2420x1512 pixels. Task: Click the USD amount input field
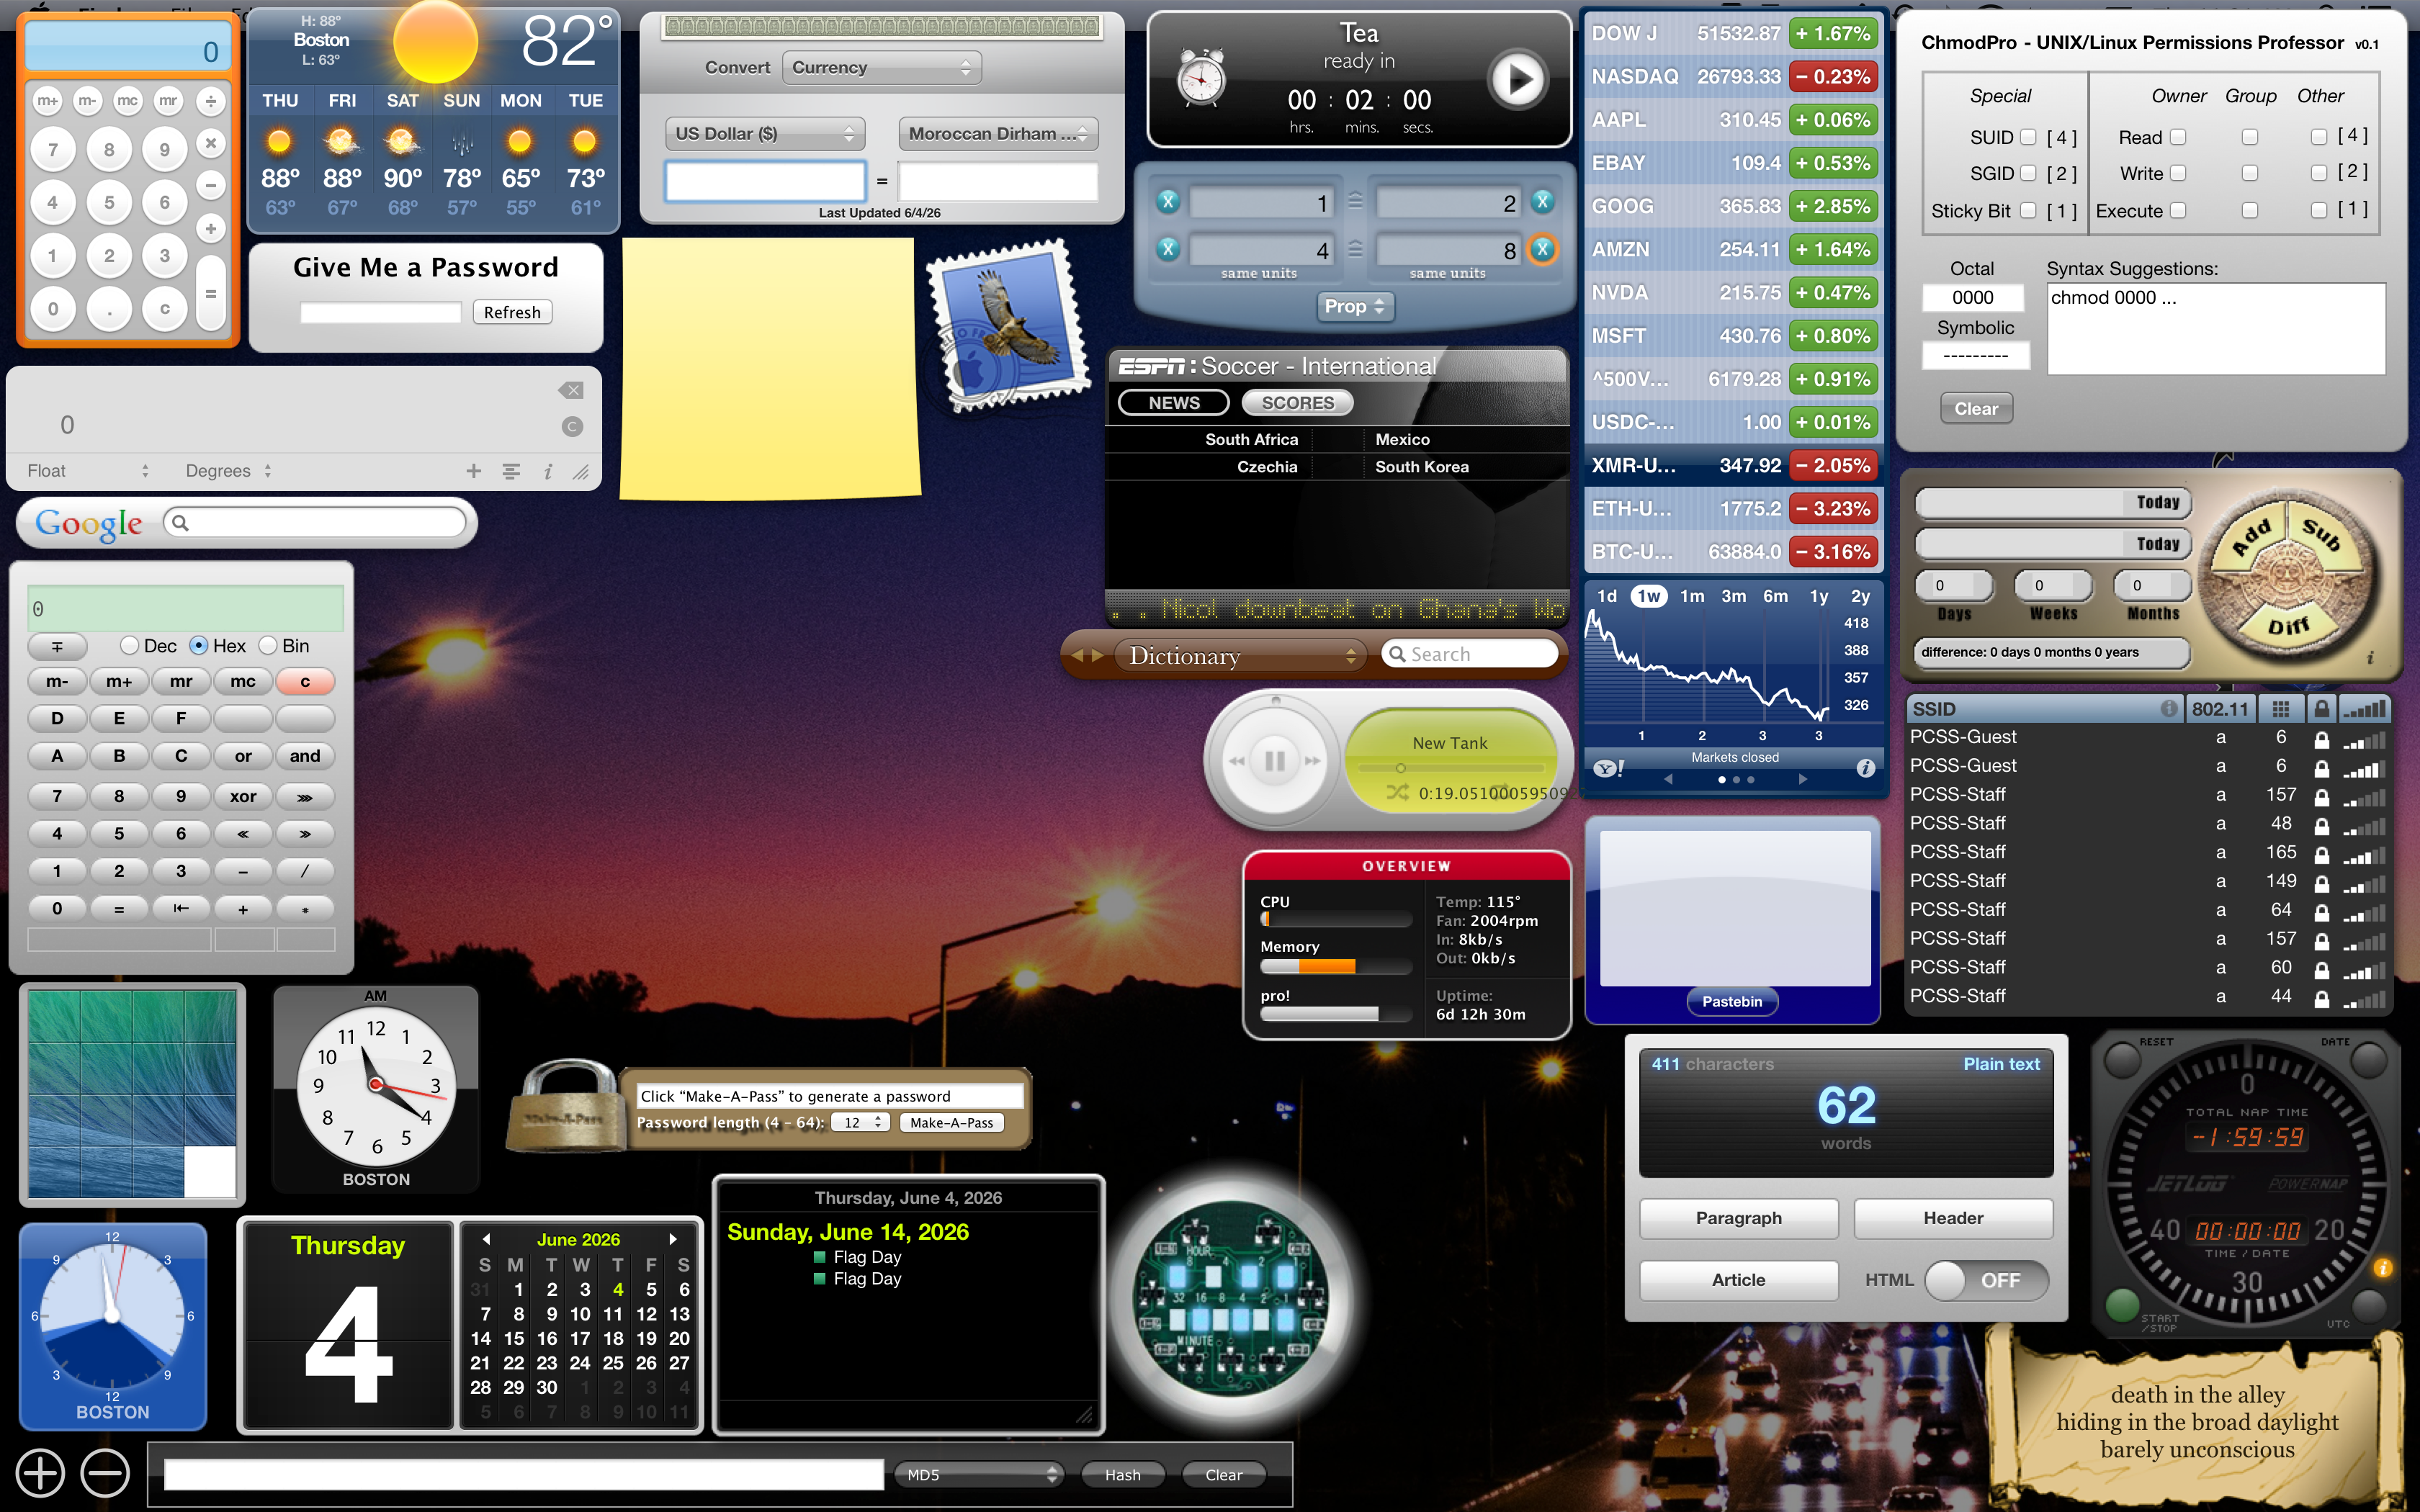[765, 181]
